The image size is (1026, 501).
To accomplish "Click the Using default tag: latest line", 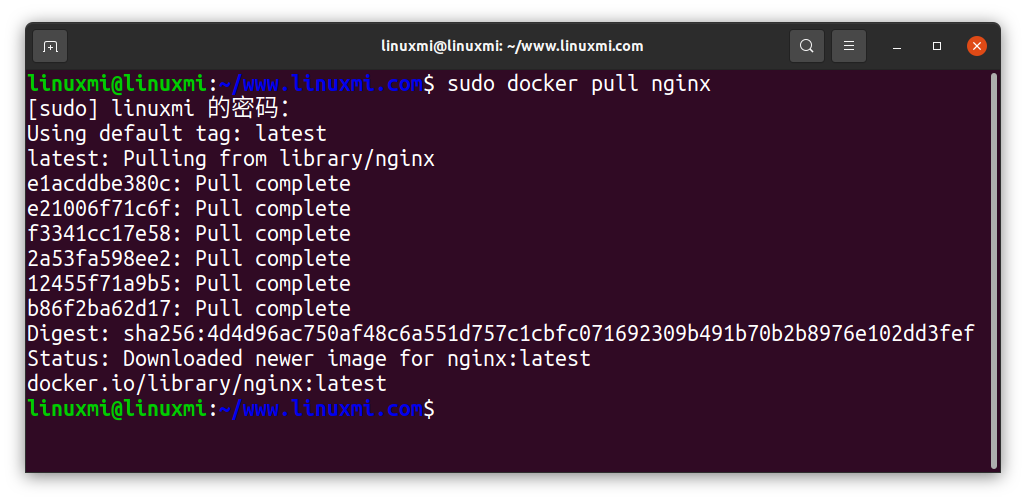I will pos(176,134).
